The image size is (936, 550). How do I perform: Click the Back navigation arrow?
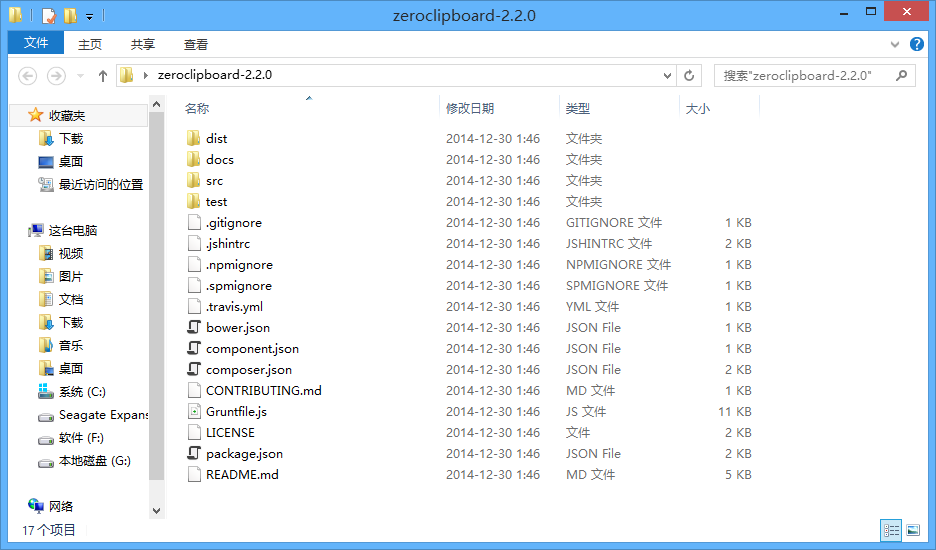(27, 76)
